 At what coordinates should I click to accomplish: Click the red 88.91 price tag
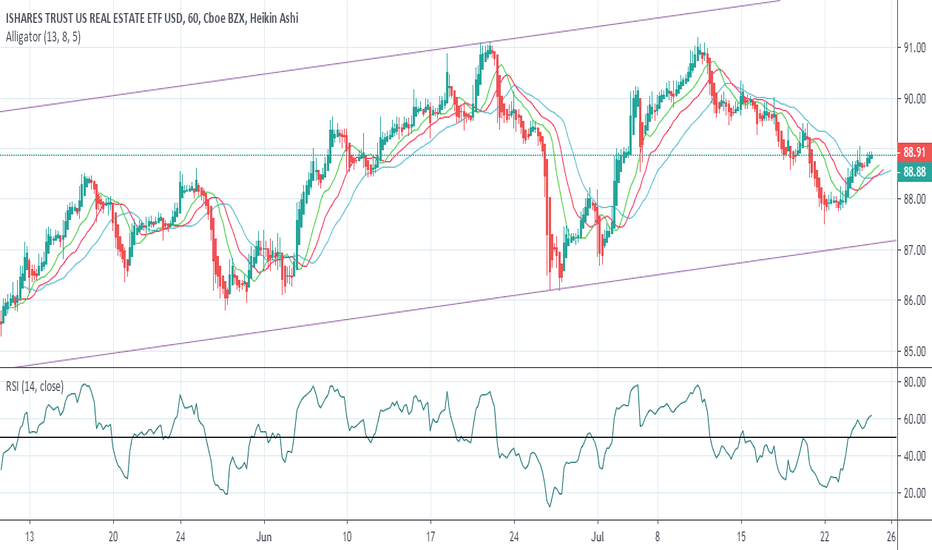click(x=914, y=152)
